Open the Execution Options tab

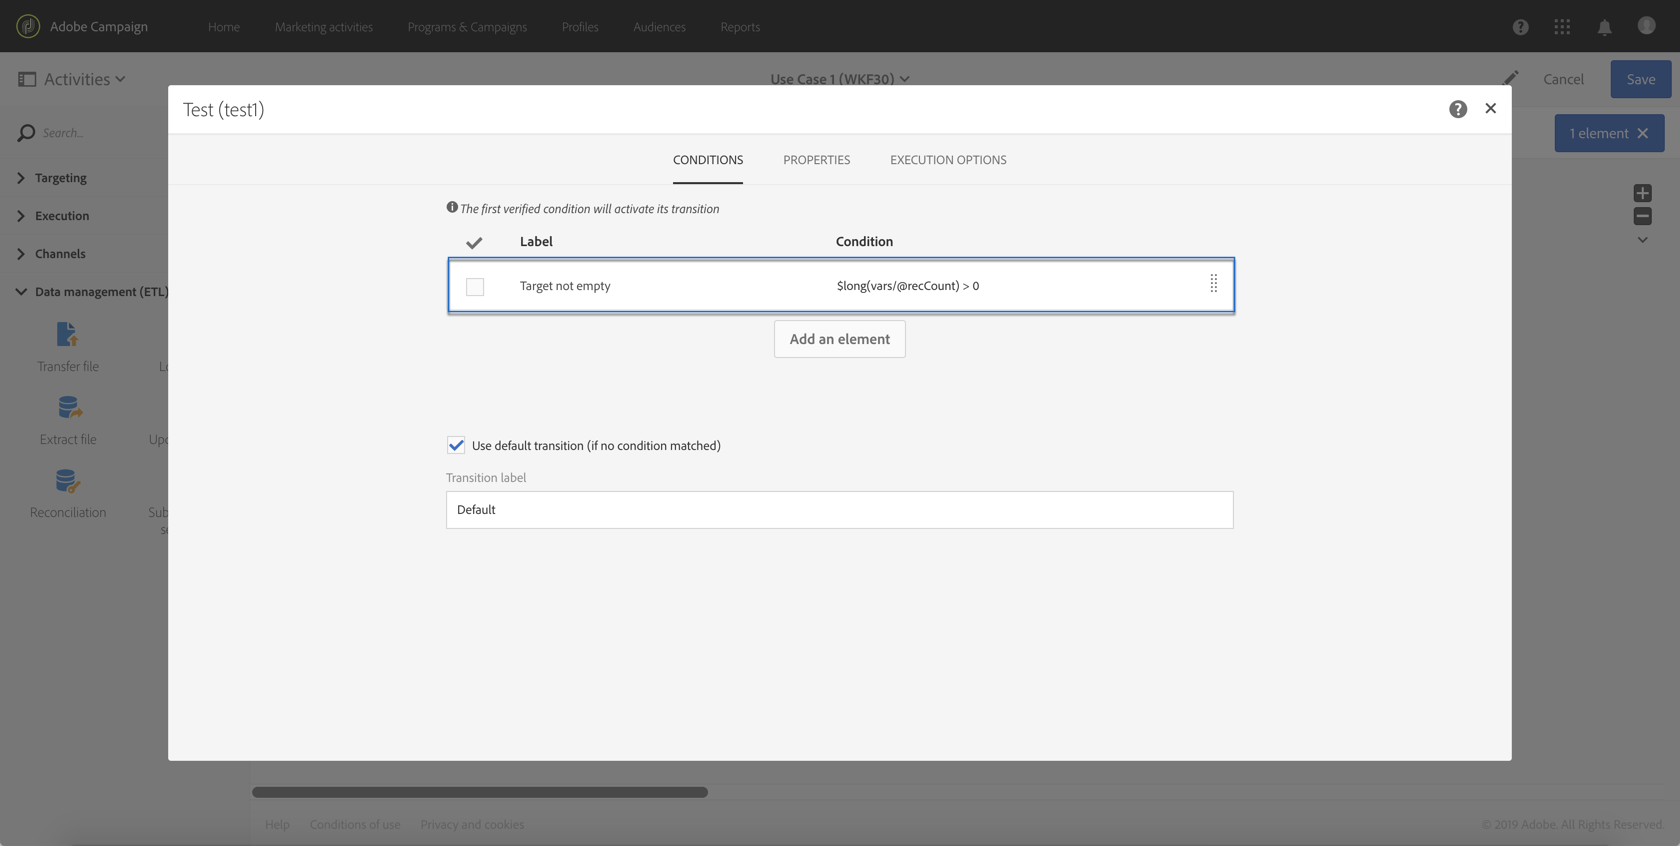pyautogui.click(x=948, y=160)
